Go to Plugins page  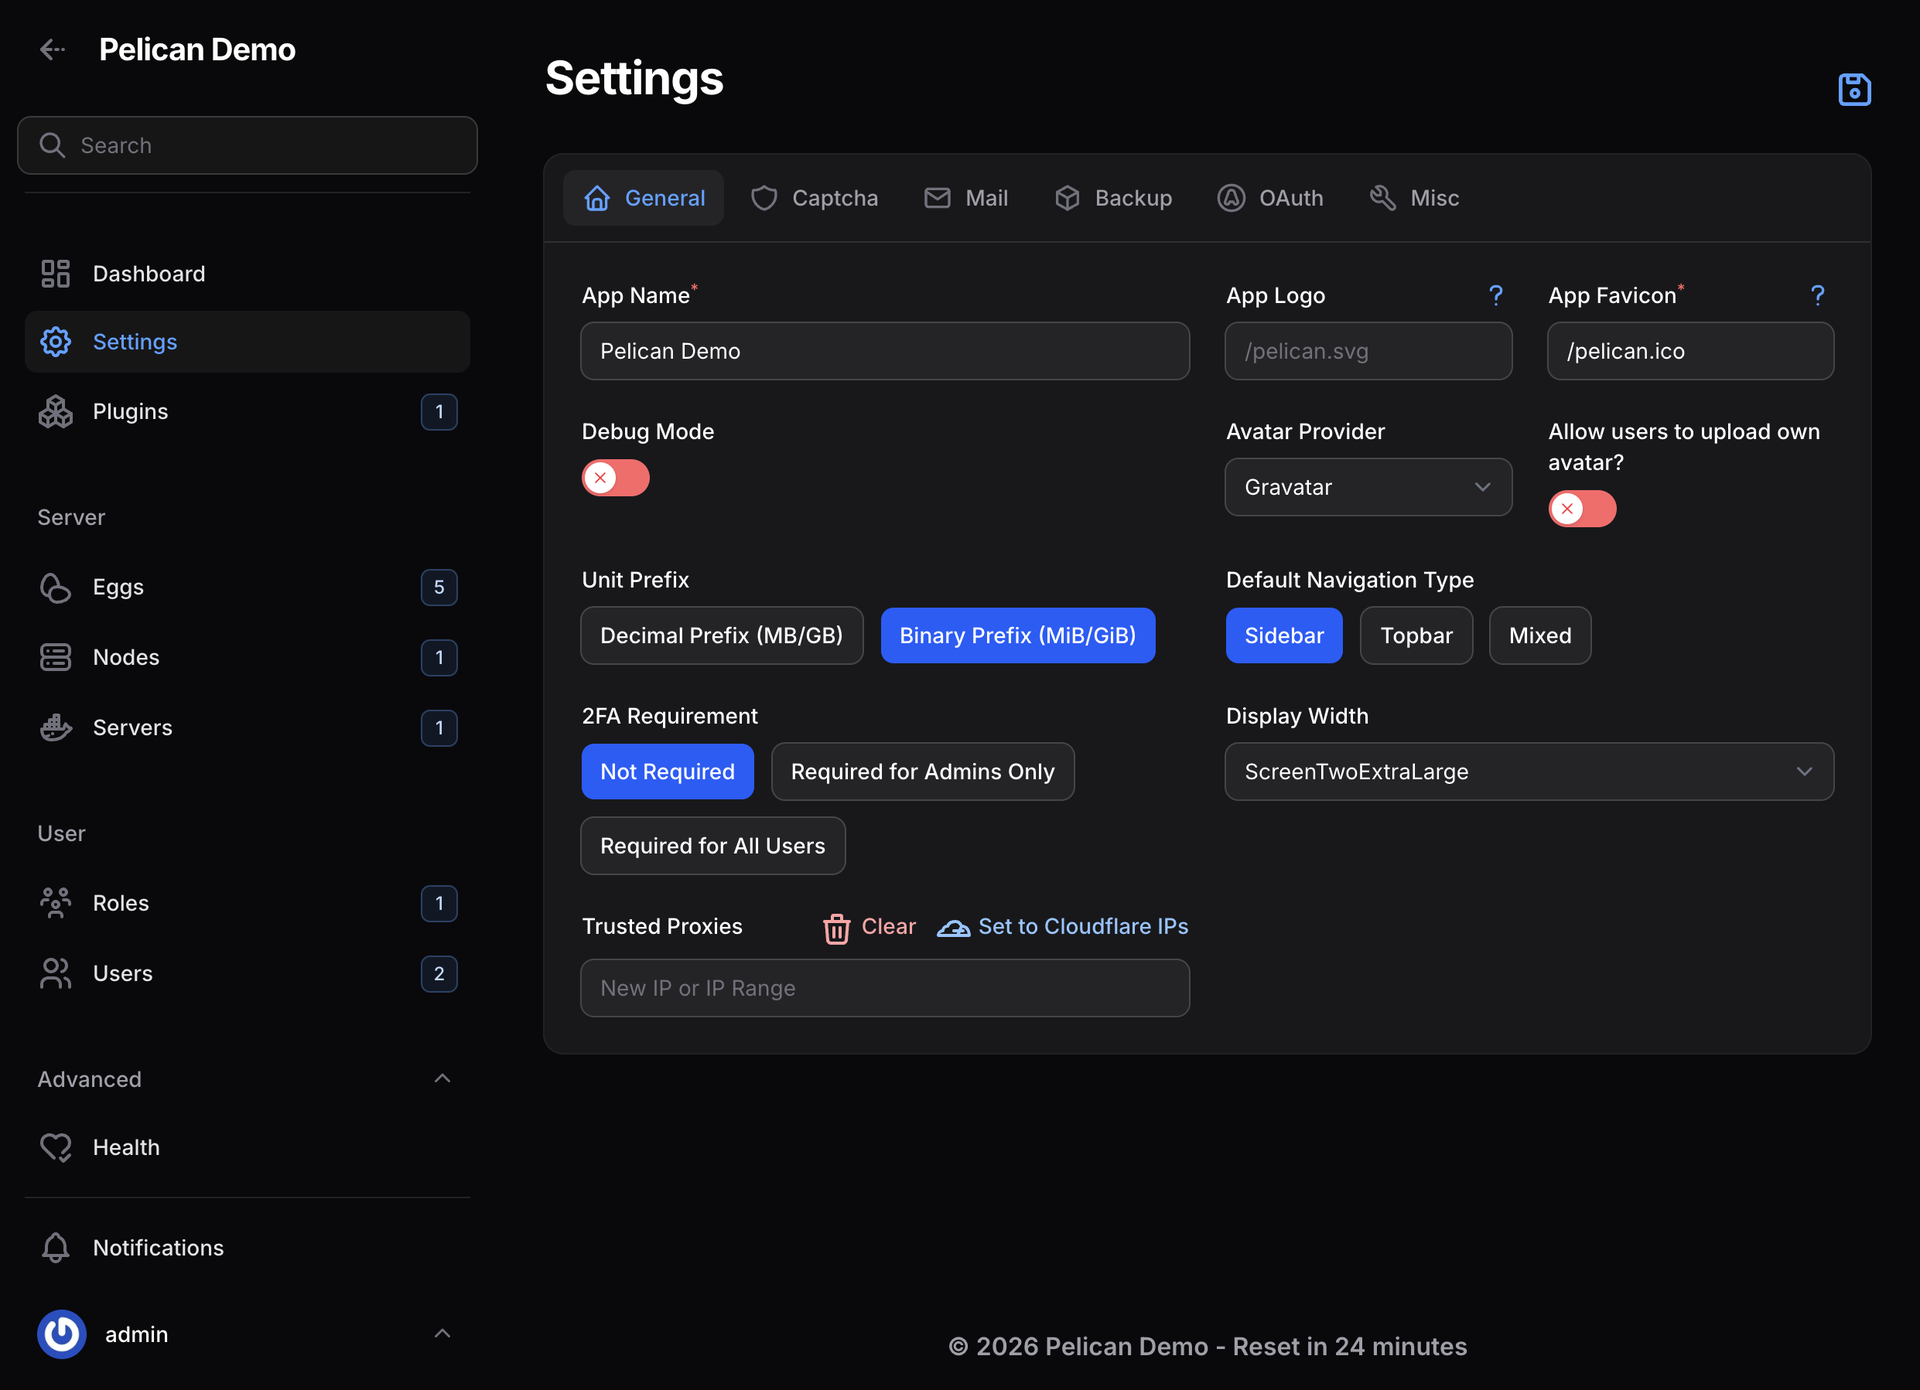click(x=247, y=412)
